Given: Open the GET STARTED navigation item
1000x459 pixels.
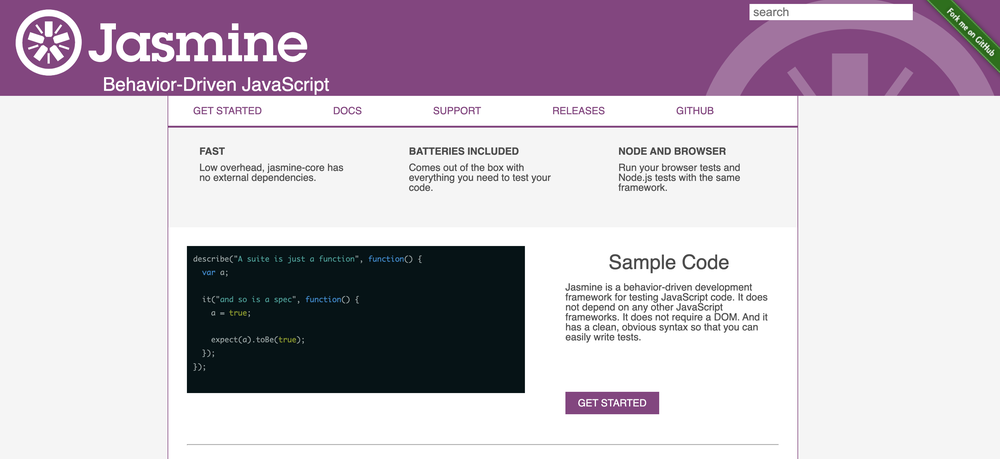Looking at the screenshot, I should (227, 111).
